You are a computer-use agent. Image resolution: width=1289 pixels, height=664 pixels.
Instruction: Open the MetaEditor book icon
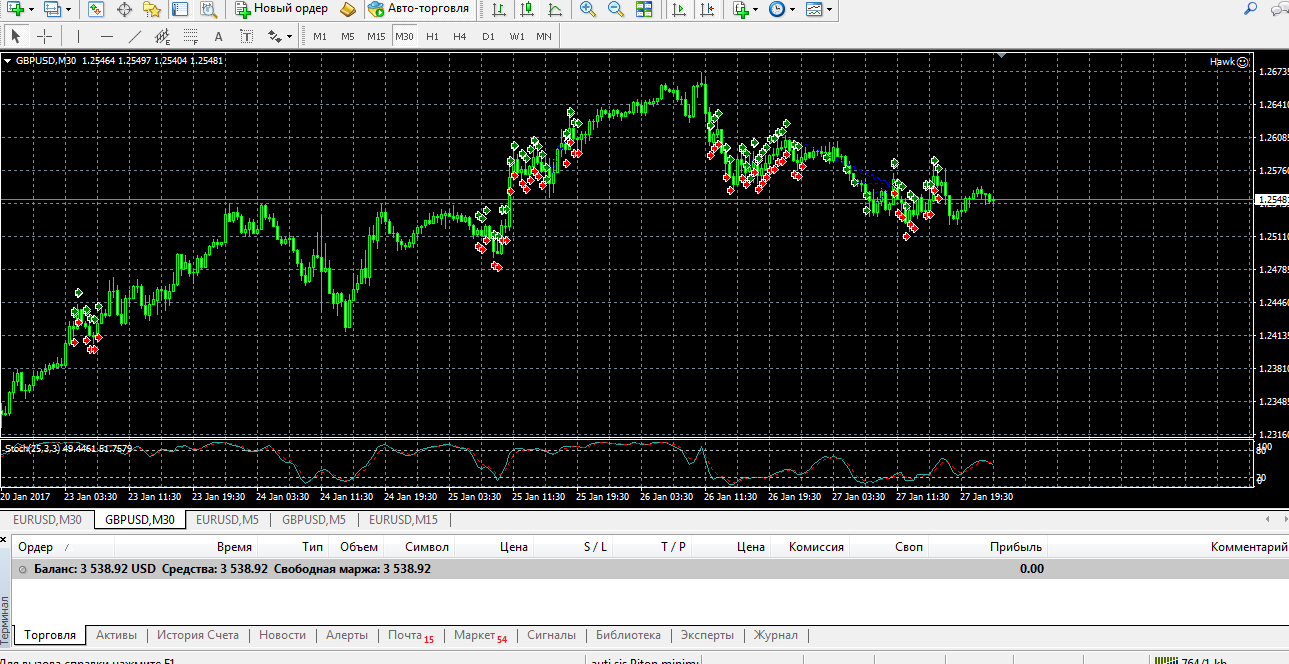(348, 9)
